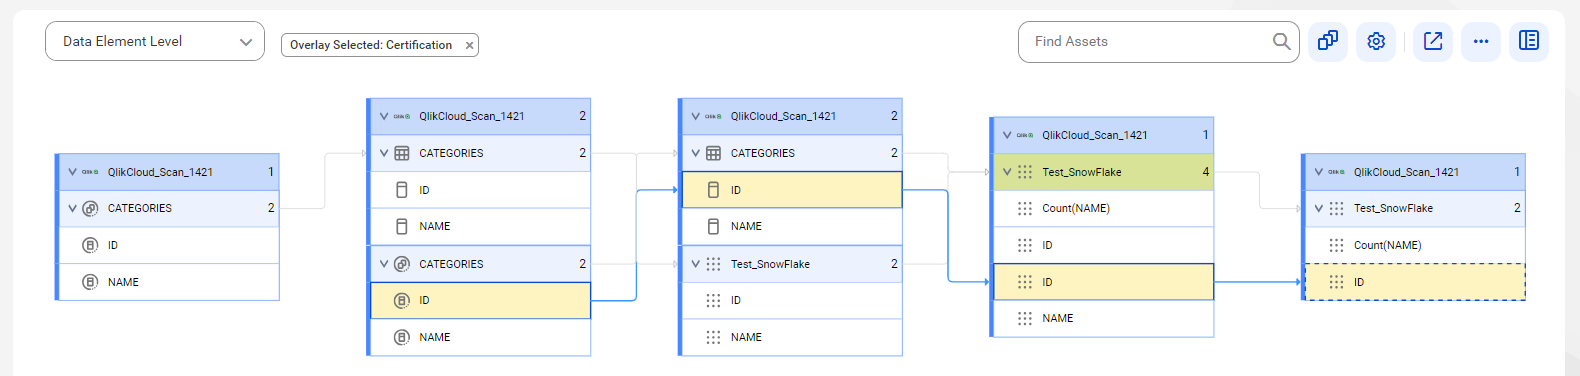This screenshot has width=1580, height=376.
Task: Click the magnifier search icon
Action: (x=1281, y=41)
